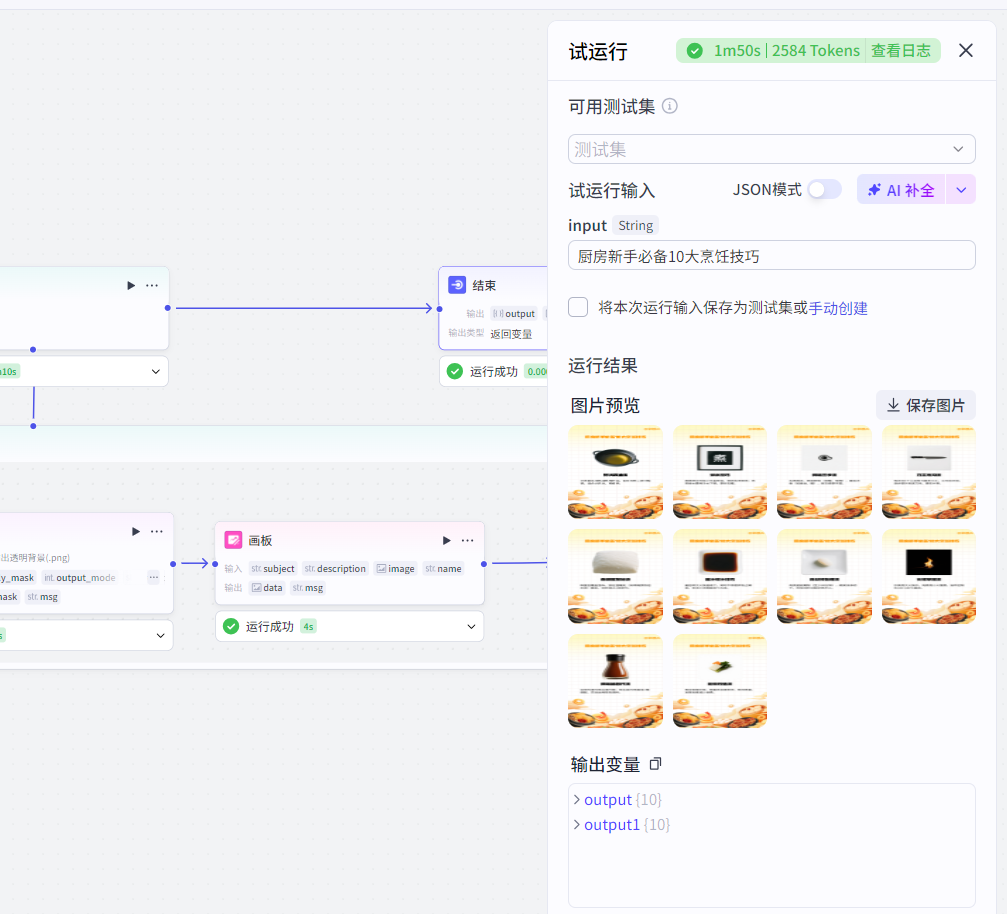Click the more options dots on 画板 node
The height and width of the screenshot is (914, 1007).
coord(467,540)
